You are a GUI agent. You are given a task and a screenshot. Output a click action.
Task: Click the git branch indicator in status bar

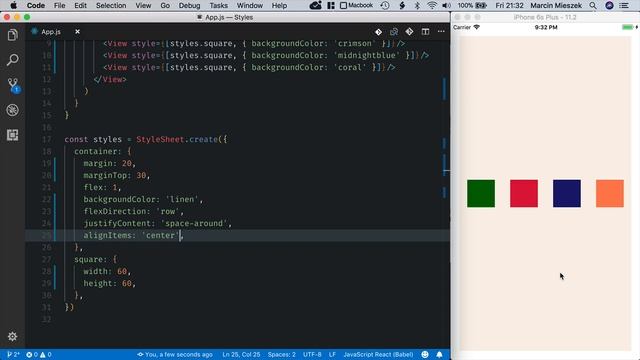coord(13,354)
